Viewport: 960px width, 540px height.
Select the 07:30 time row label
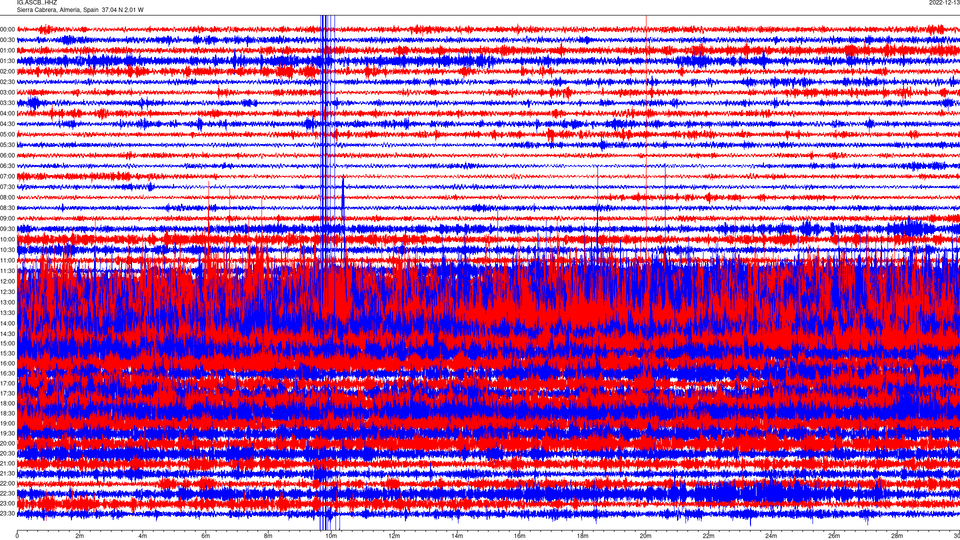[8, 187]
